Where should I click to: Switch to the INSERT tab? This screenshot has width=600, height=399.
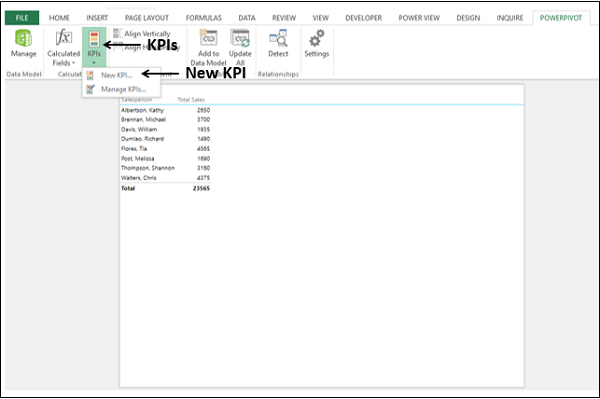coord(97,18)
